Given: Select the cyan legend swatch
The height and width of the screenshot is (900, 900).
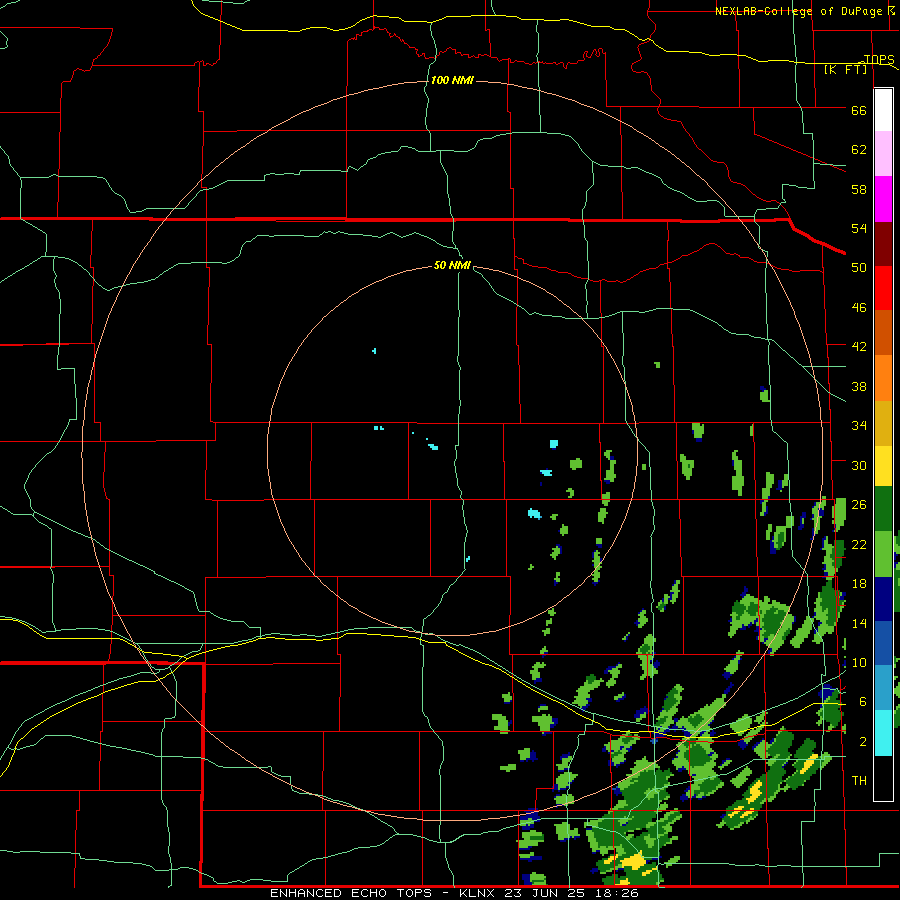Looking at the screenshot, I should pos(883,733).
